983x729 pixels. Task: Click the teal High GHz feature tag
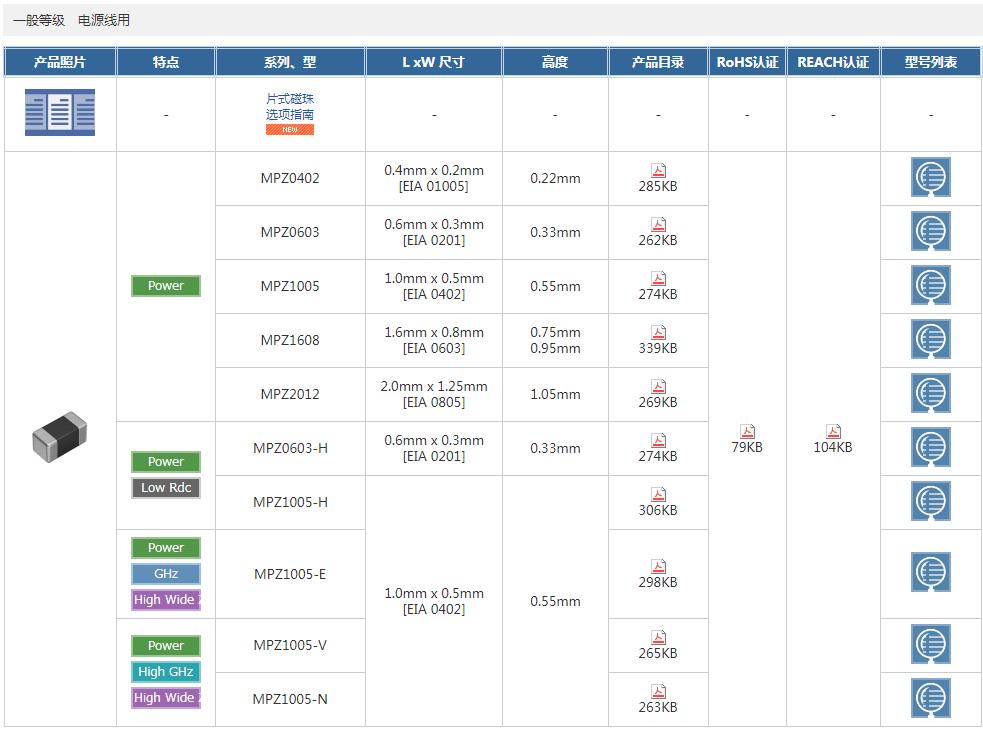(x=166, y=672)
